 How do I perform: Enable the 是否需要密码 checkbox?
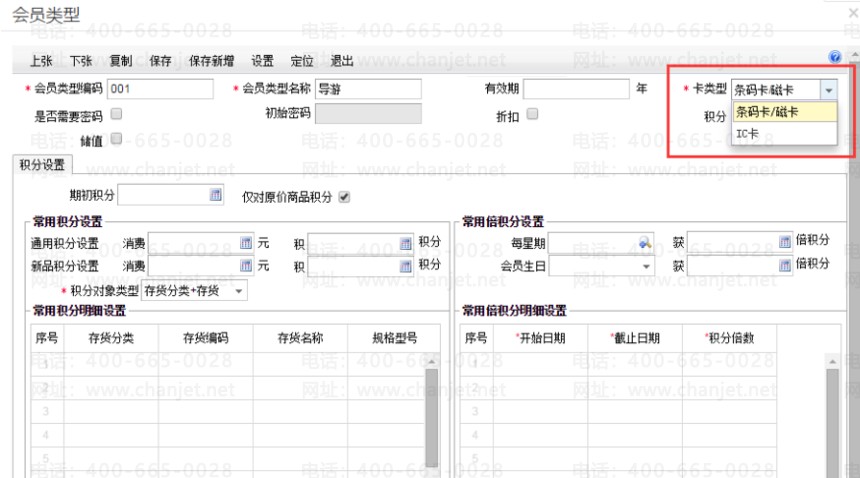pyautogui.click(x=116, y=114)
